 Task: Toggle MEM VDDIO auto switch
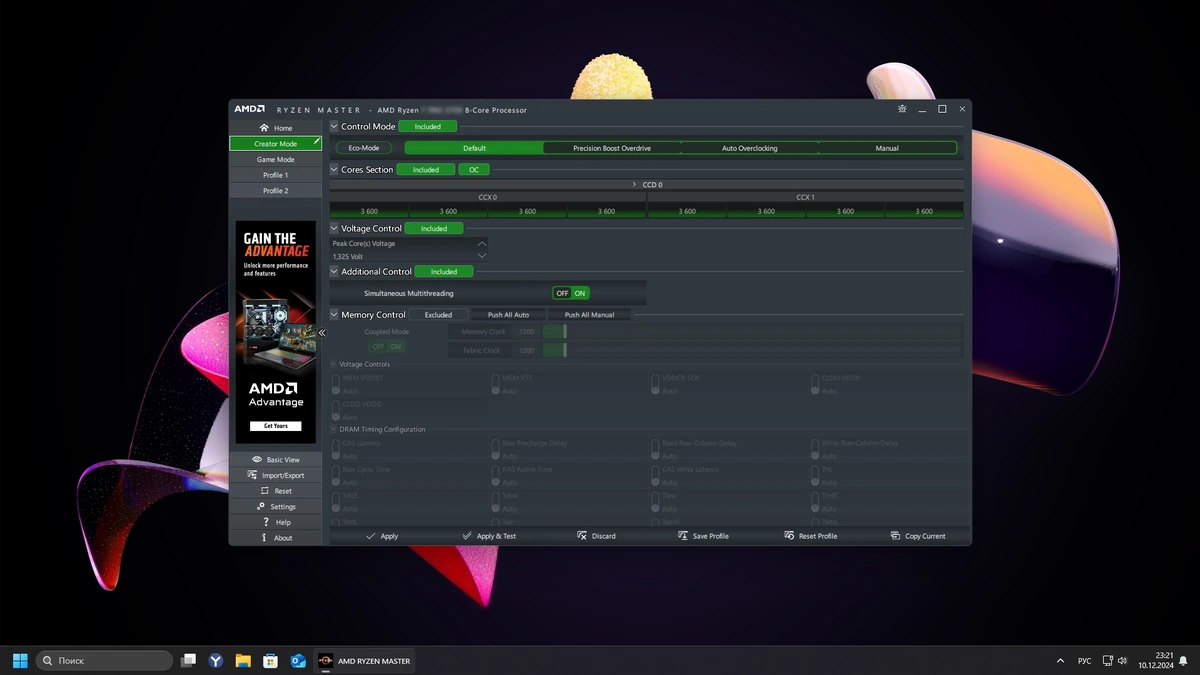coord(336,384)
